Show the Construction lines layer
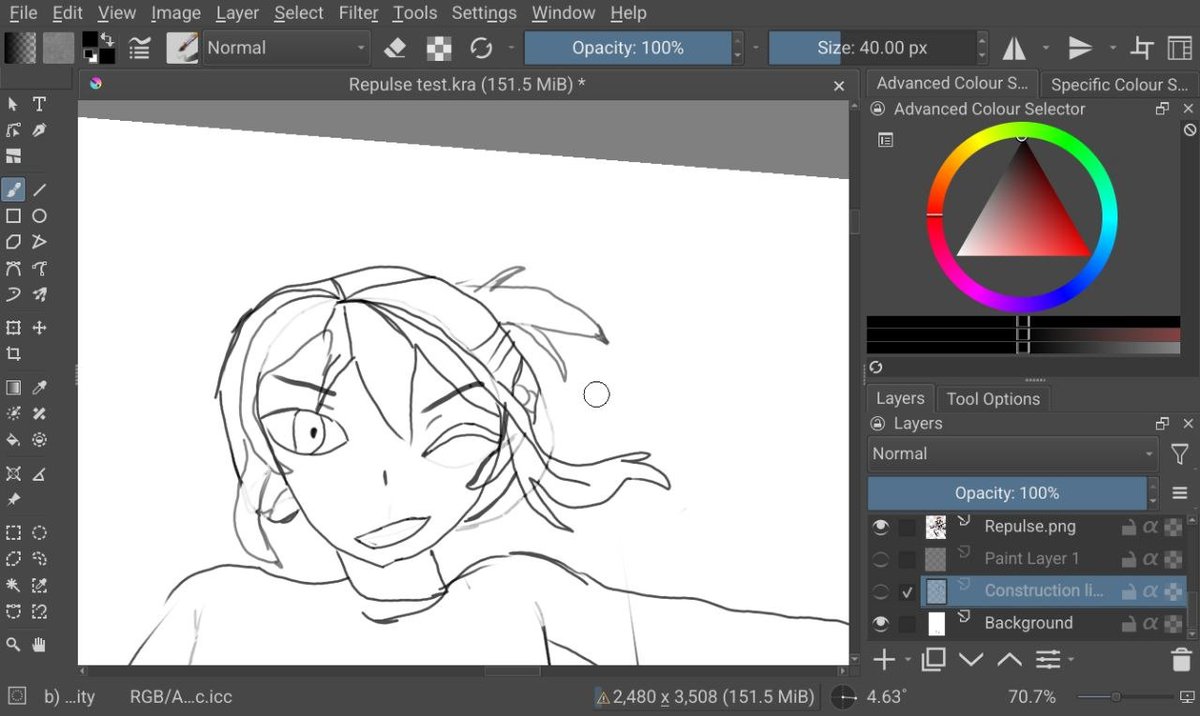The height and width of the screenshot is (716, 1200). 880,590
